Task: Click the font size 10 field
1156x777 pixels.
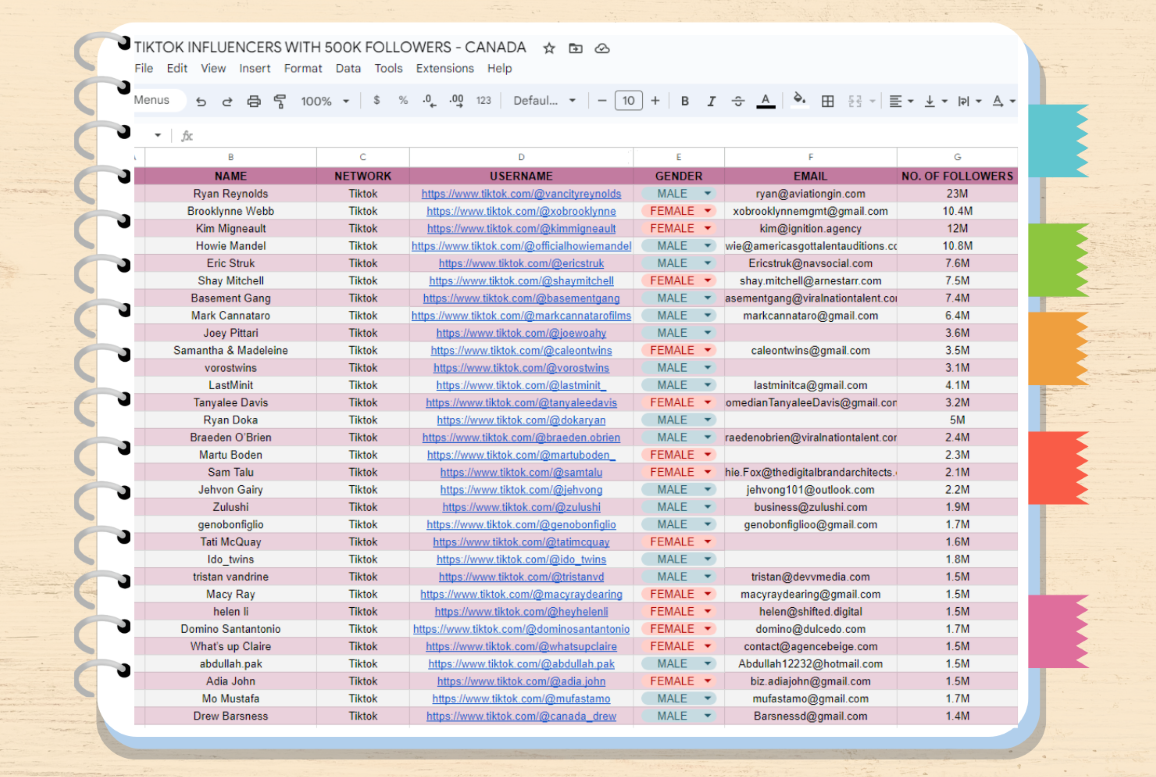Action: (x=628, y=101)
